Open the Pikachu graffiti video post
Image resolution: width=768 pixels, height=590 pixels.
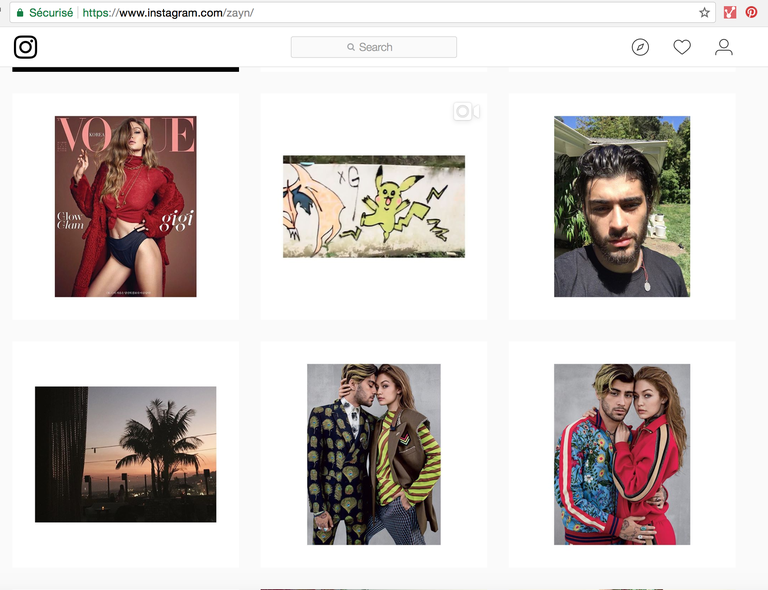pyautogui.click(x=374, y=207)
